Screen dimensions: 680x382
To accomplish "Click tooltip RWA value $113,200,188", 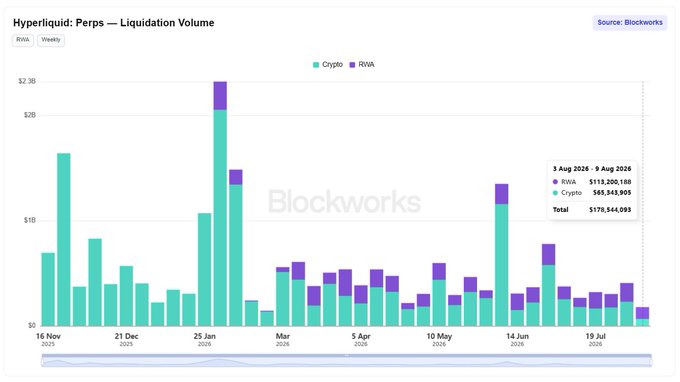I will click(610, 182).
